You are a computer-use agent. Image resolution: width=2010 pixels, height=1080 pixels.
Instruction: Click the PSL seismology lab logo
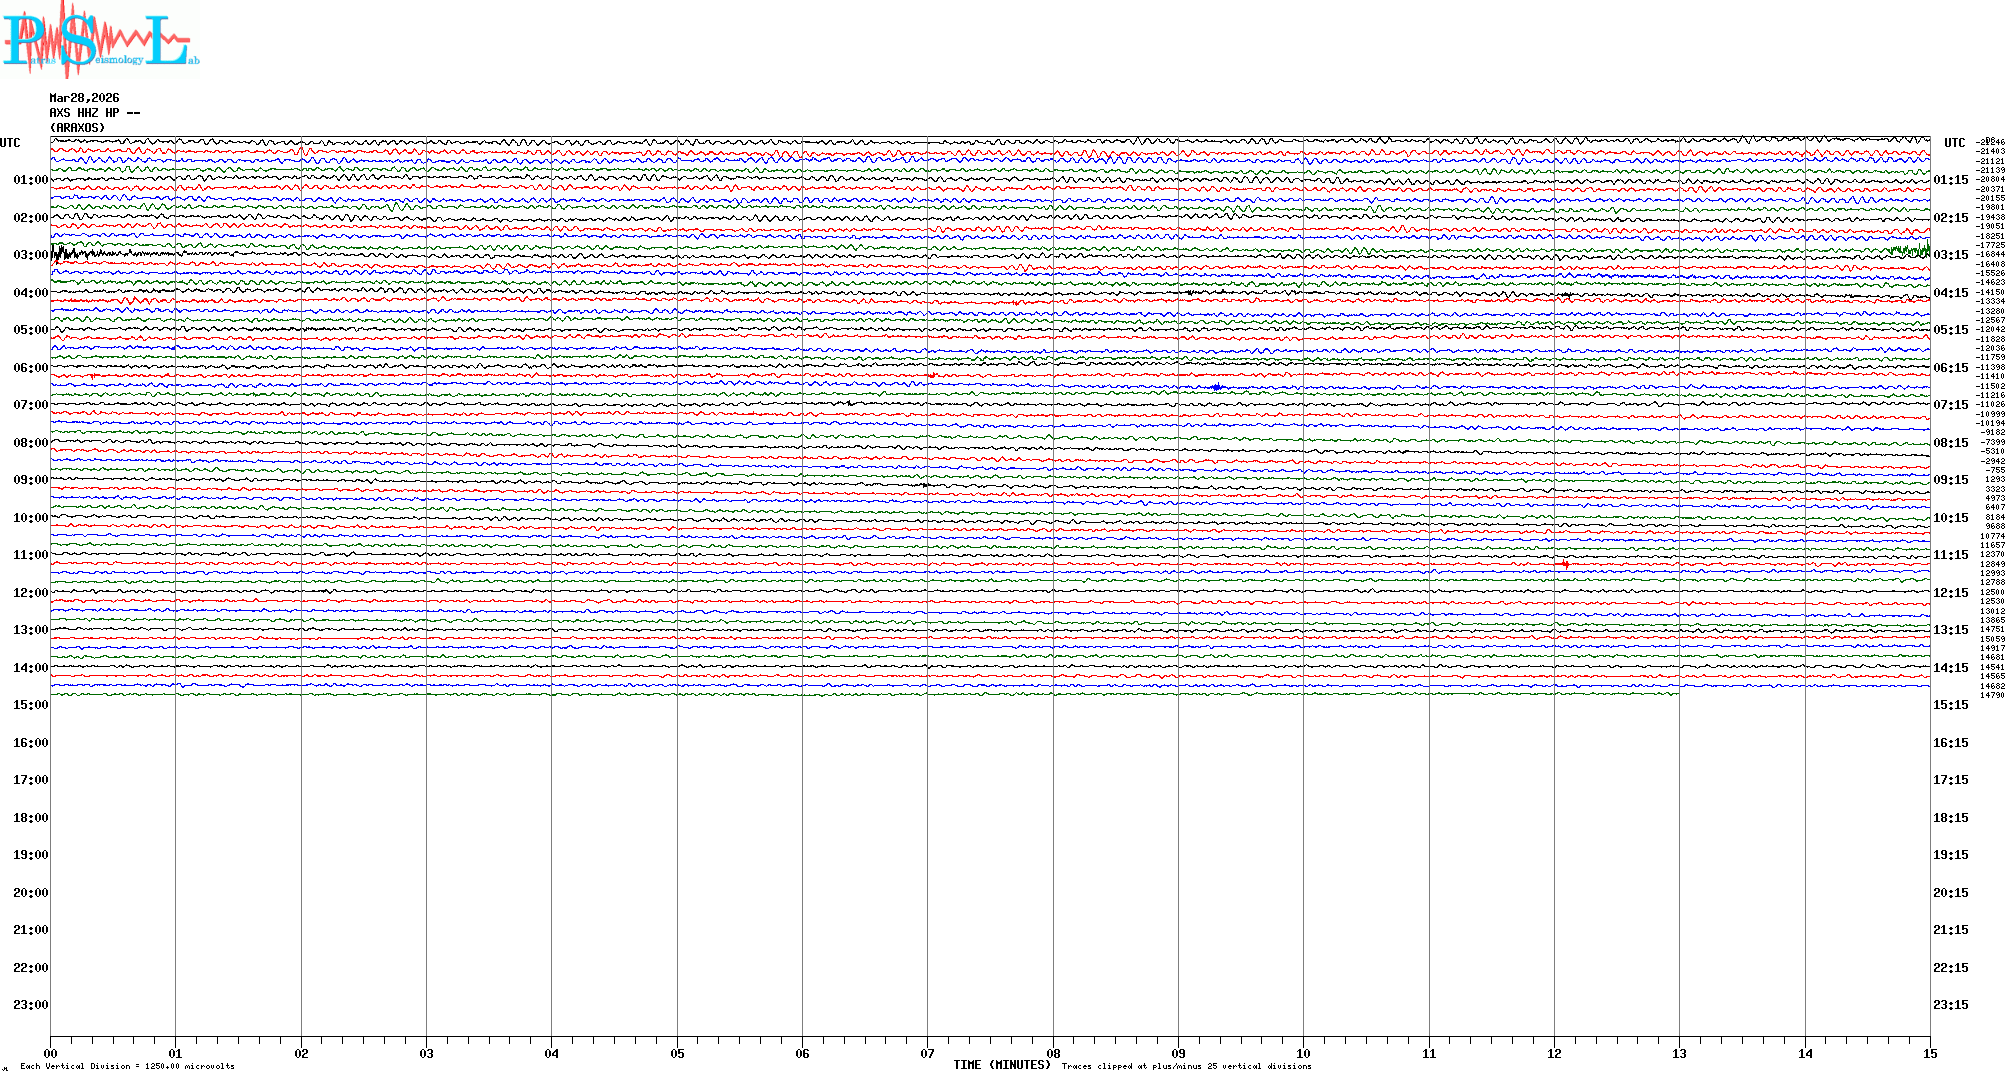point(98,40)
